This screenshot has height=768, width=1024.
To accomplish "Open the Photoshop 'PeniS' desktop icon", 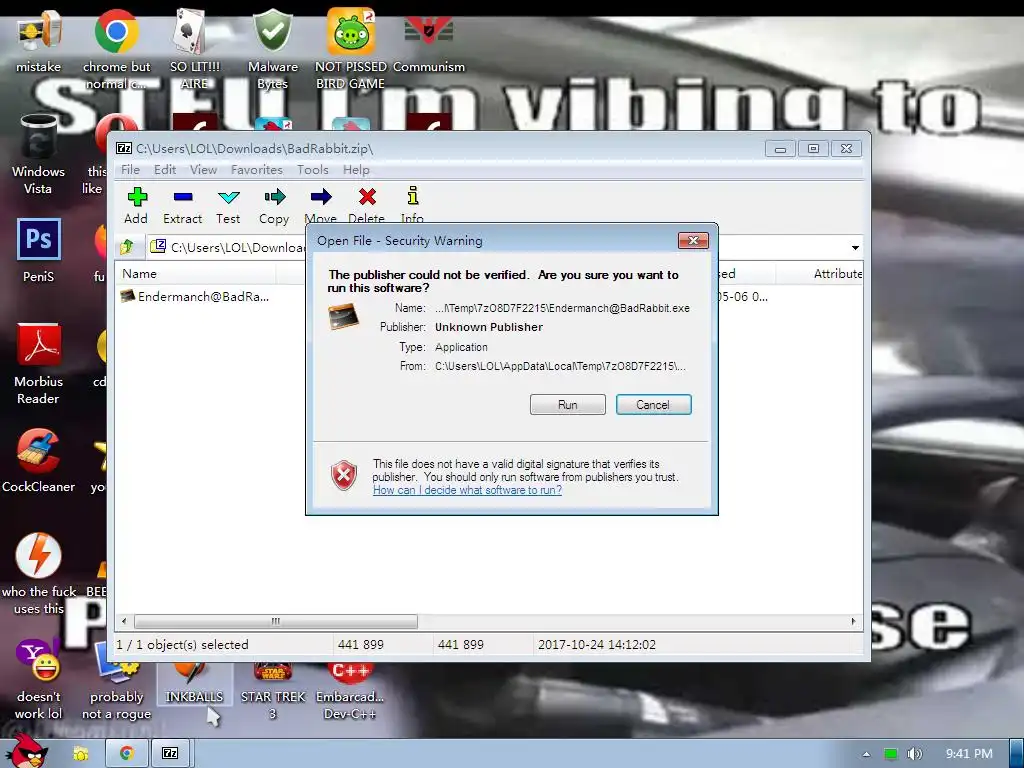I will [39, 251].
